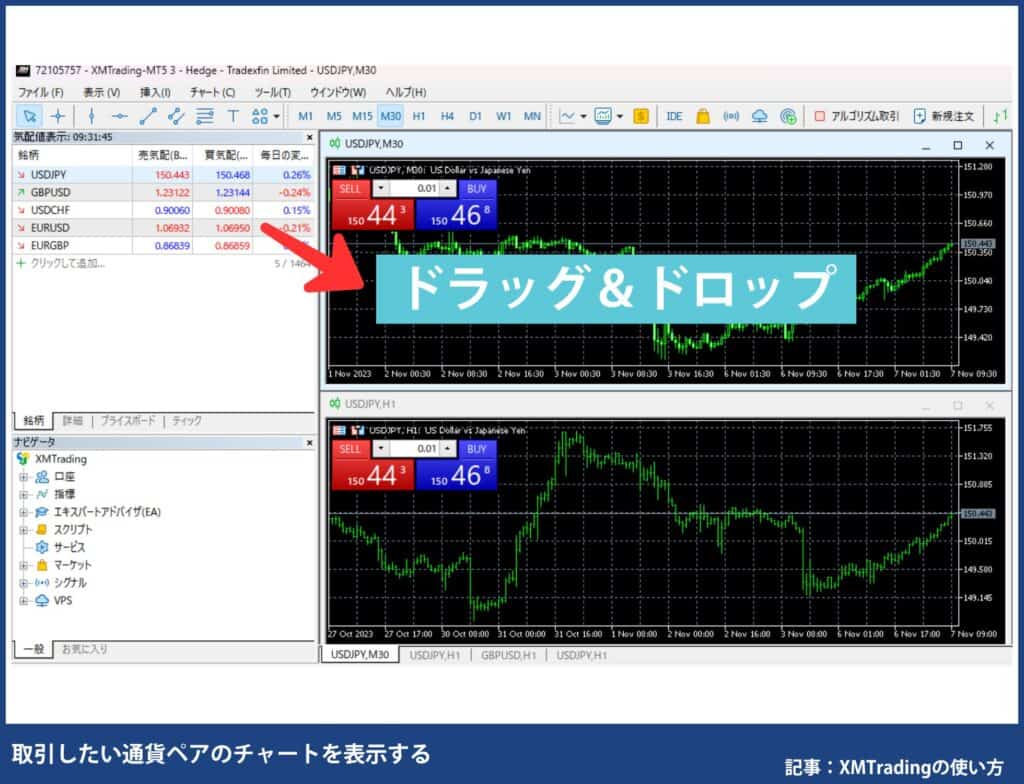Image resolution: width=1024 pixels, height=784 pixels.
Task: Select EURGBP row in Market Watch
Action: [x=163, y=245]
